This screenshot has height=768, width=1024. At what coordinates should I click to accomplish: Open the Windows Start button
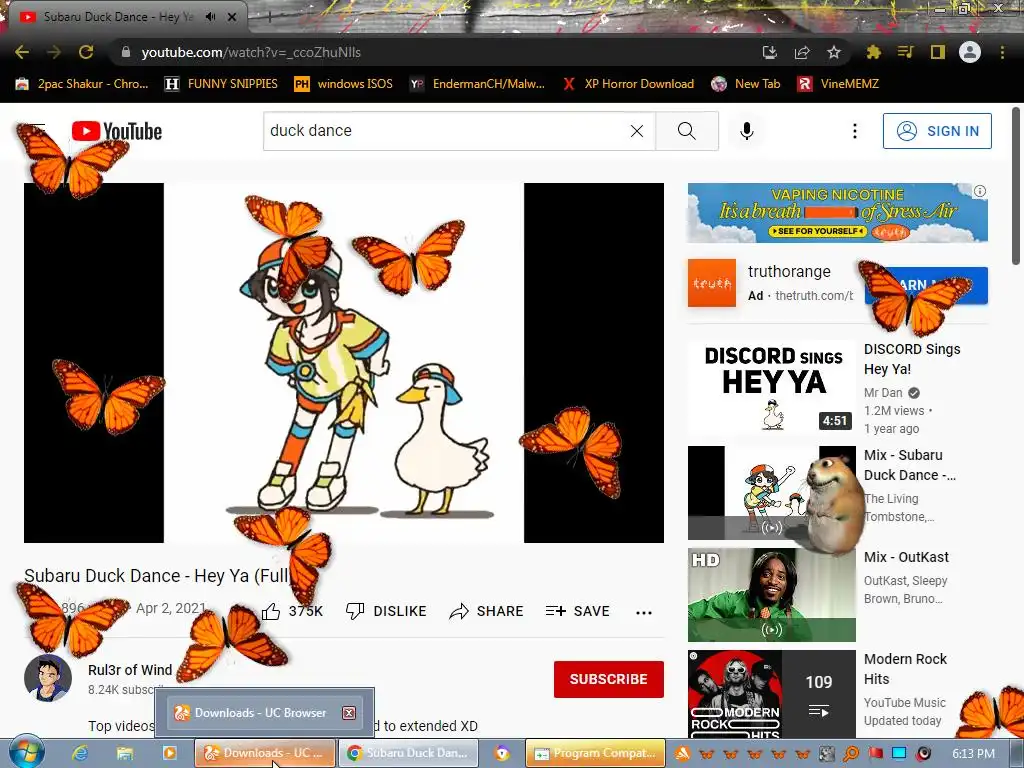click(27, 752)
